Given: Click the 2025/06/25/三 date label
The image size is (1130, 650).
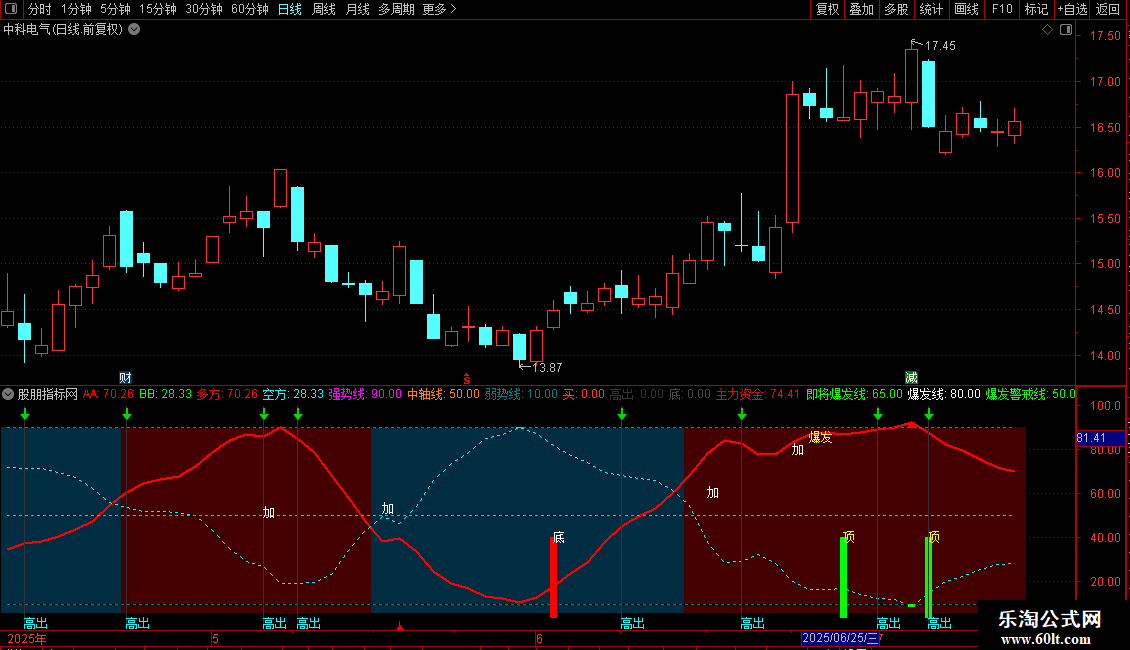Looking at the screenshot, I should click(840, 638).
